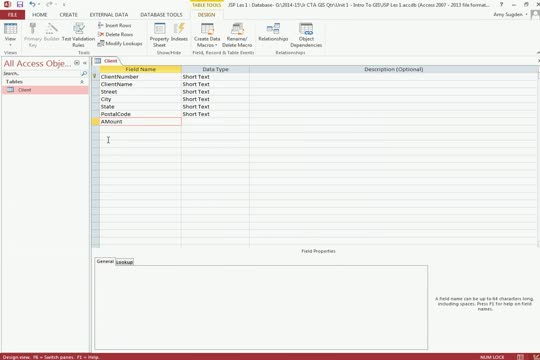Click the Field Name column header
The image size is (540, 360).
[141, 69]
